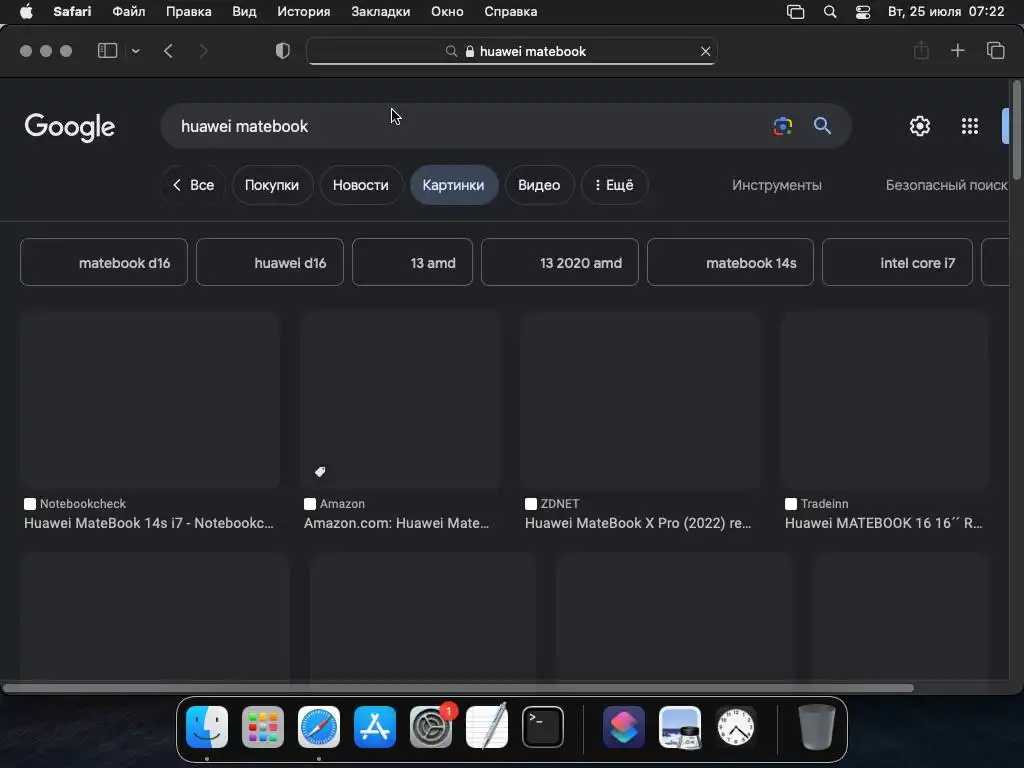Viewport: 1024px width, 768px height.
Task: Open the Справка menu
Action: [x=511, y=12]
